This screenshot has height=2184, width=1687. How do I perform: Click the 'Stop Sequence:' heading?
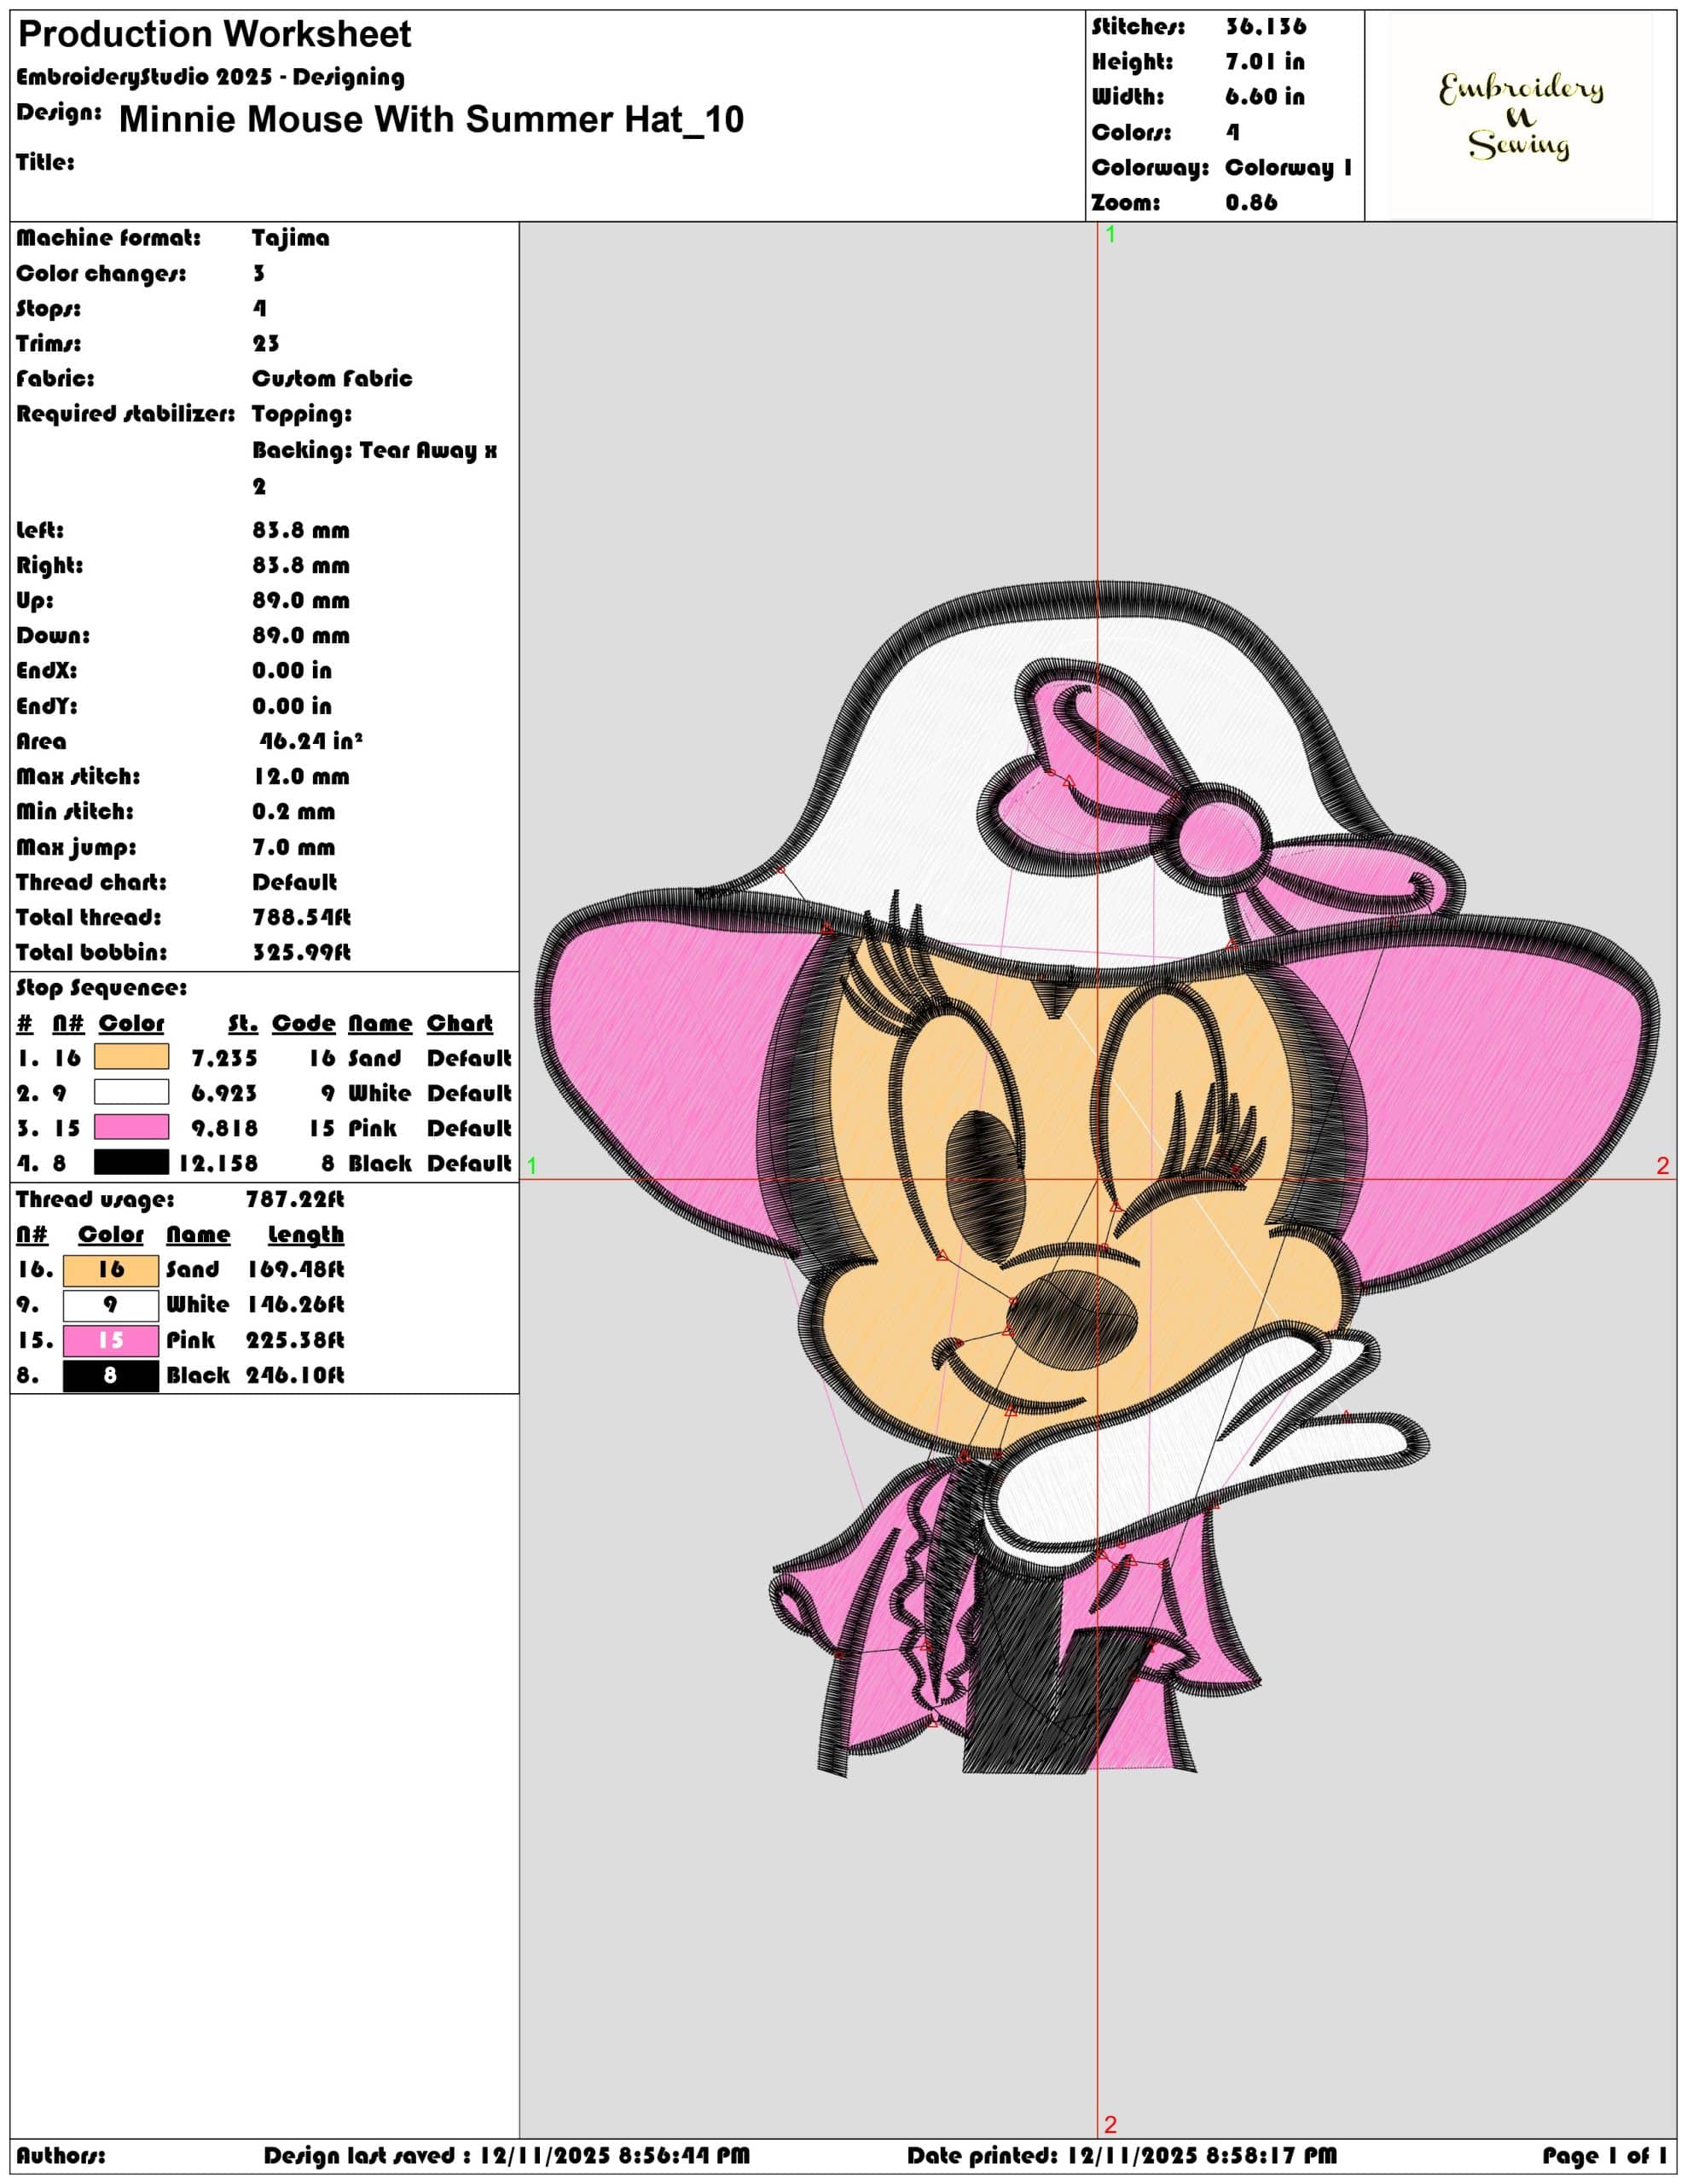[x=101, y=988]
